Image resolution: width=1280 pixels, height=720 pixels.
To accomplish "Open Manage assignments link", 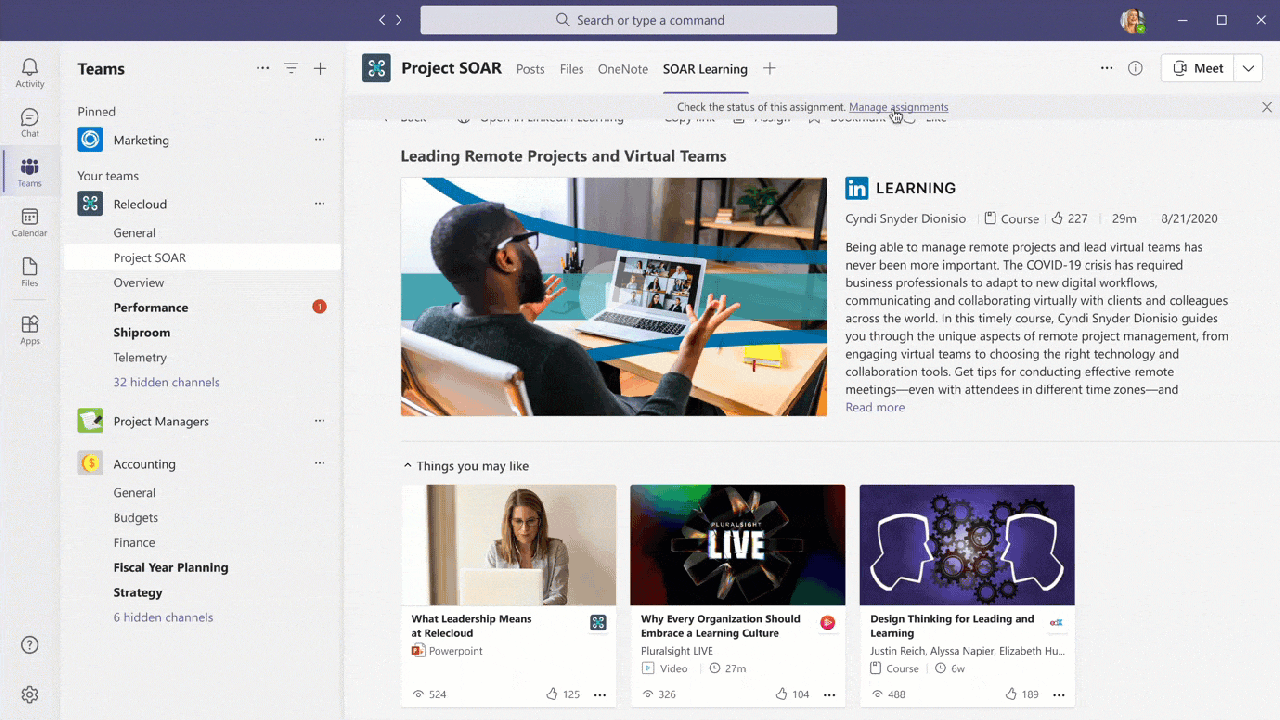I will click(898, 107).
